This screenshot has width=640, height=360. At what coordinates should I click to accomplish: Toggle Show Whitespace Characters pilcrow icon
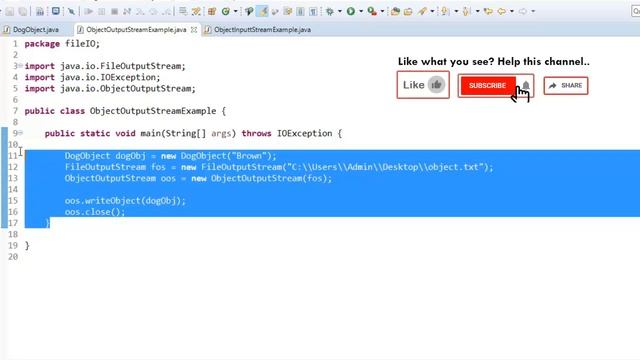[x=313, y=11]
